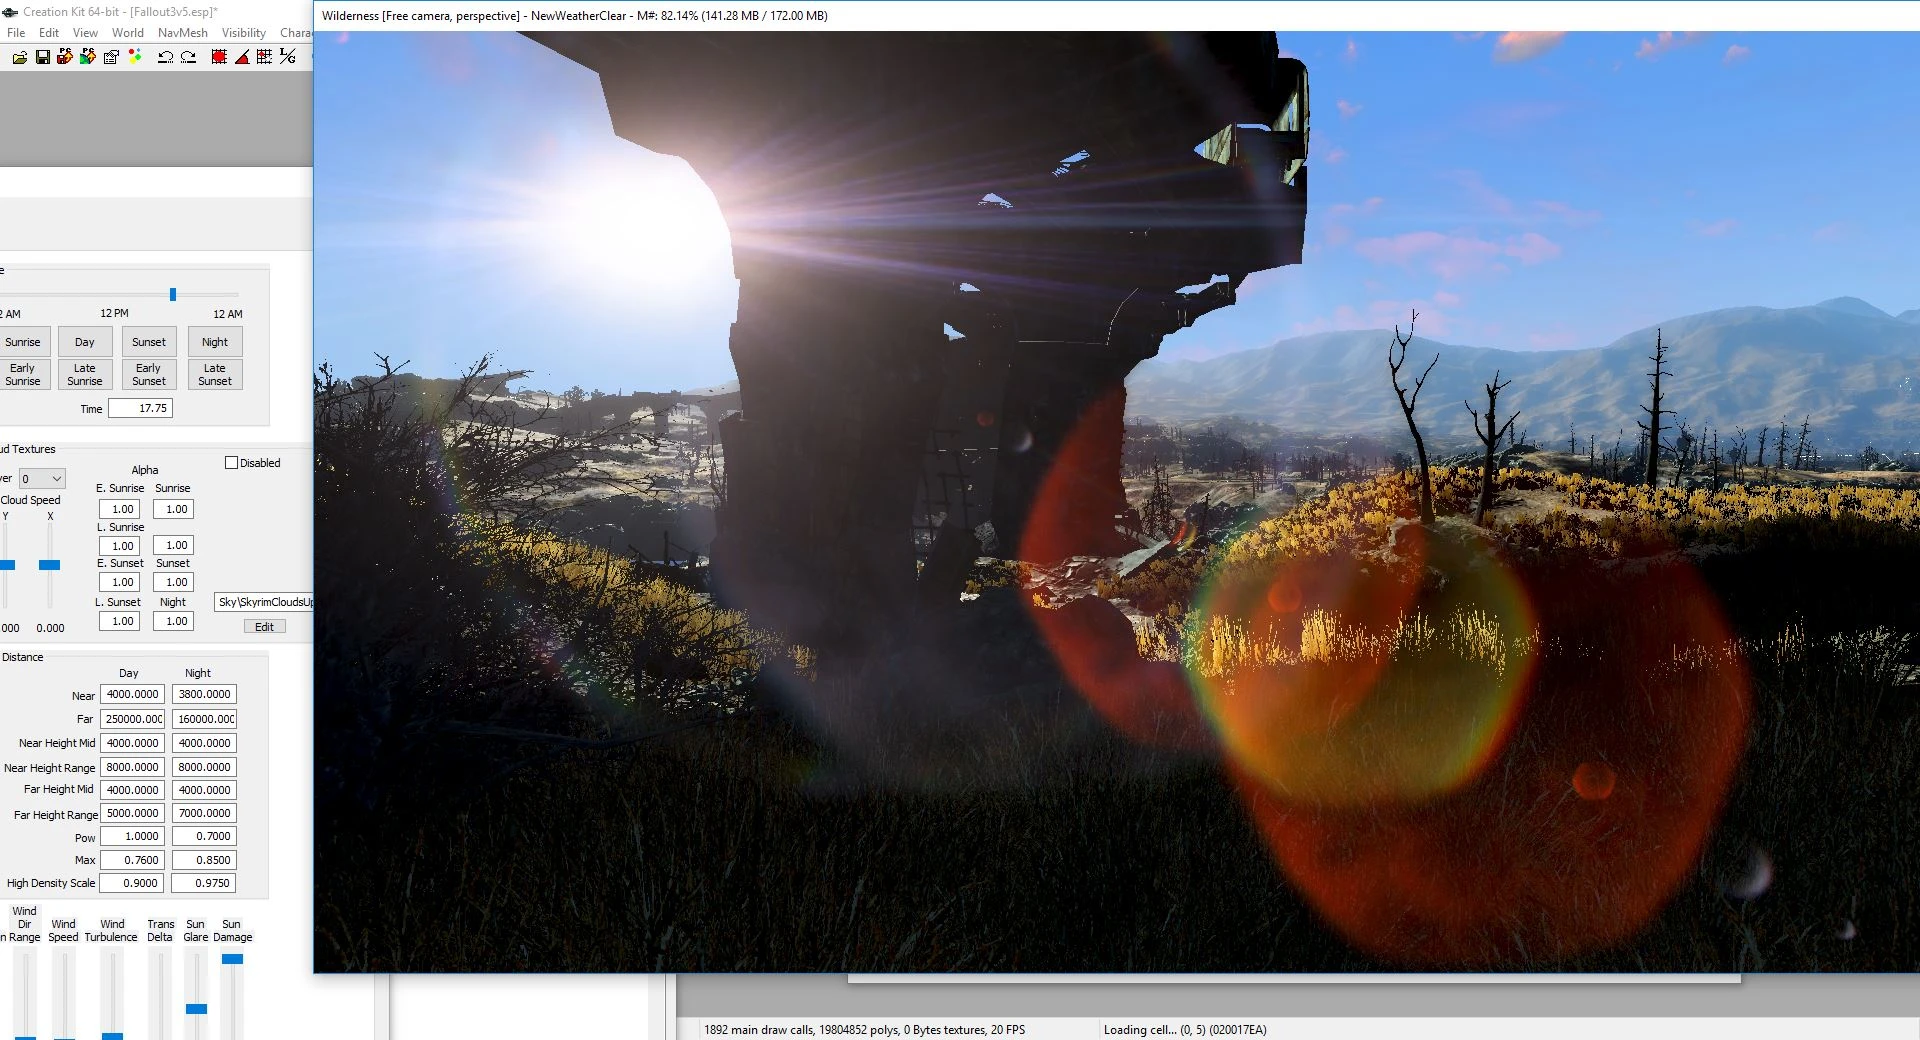This screenshot has height=1040, width=1920.
Task: Click the time-of-day slider handle
Action: pos(173,294)
